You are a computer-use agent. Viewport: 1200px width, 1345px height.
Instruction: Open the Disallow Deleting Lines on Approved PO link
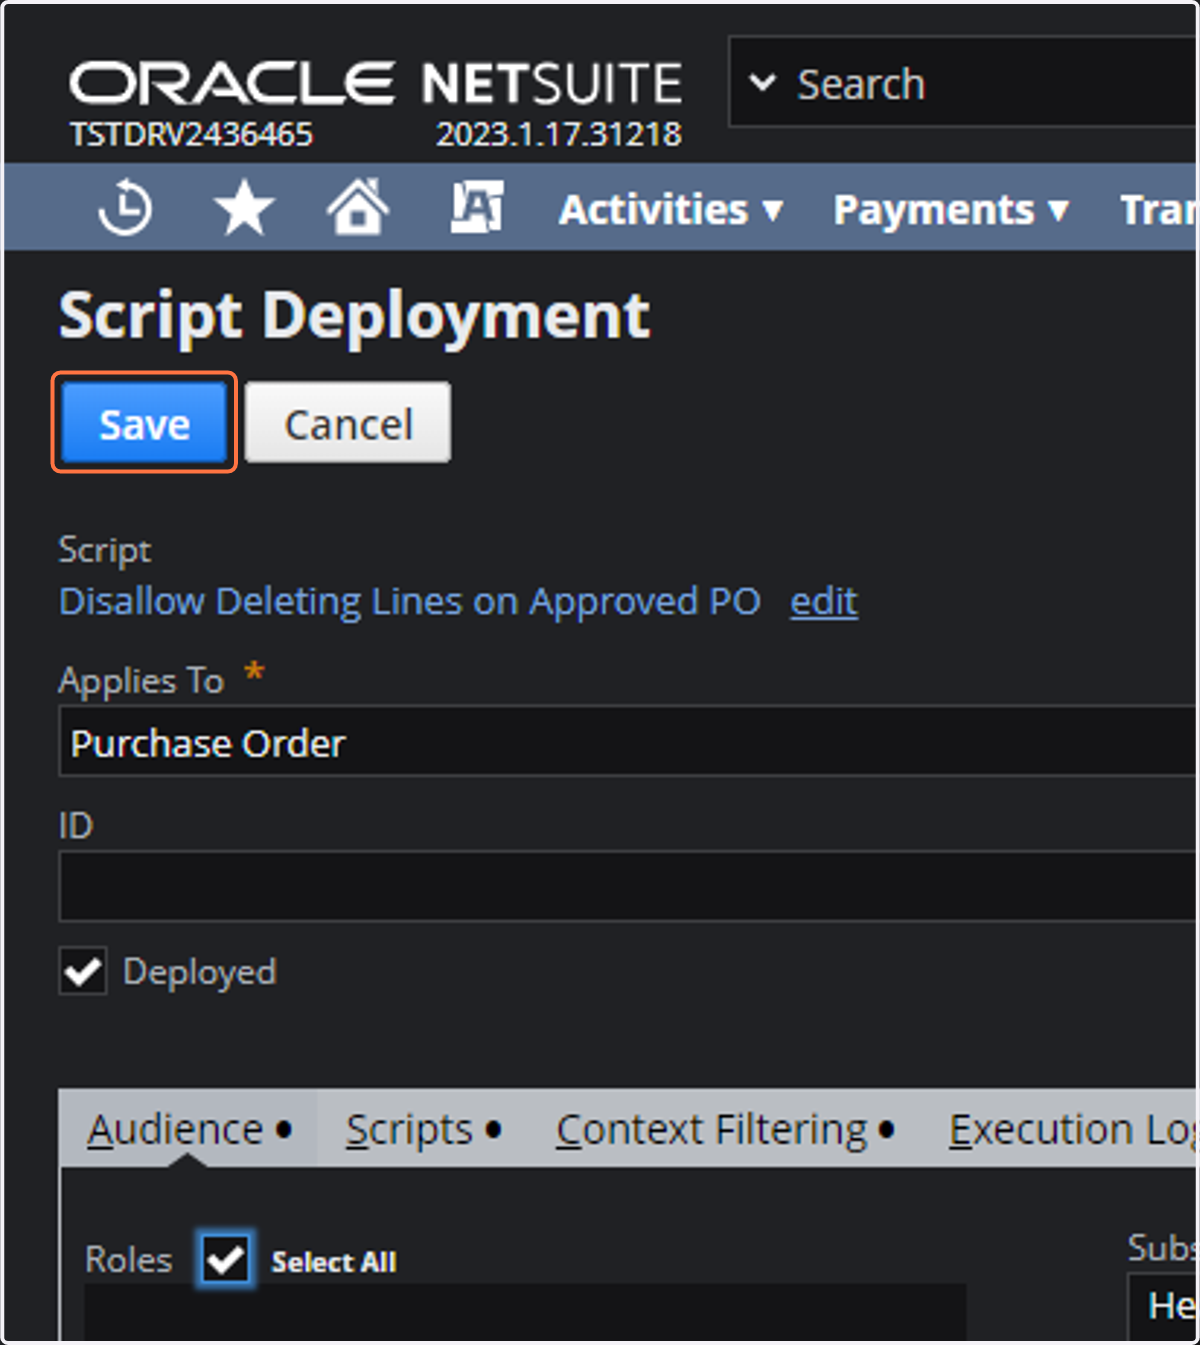pyautogui.click(x=409, y=602)
